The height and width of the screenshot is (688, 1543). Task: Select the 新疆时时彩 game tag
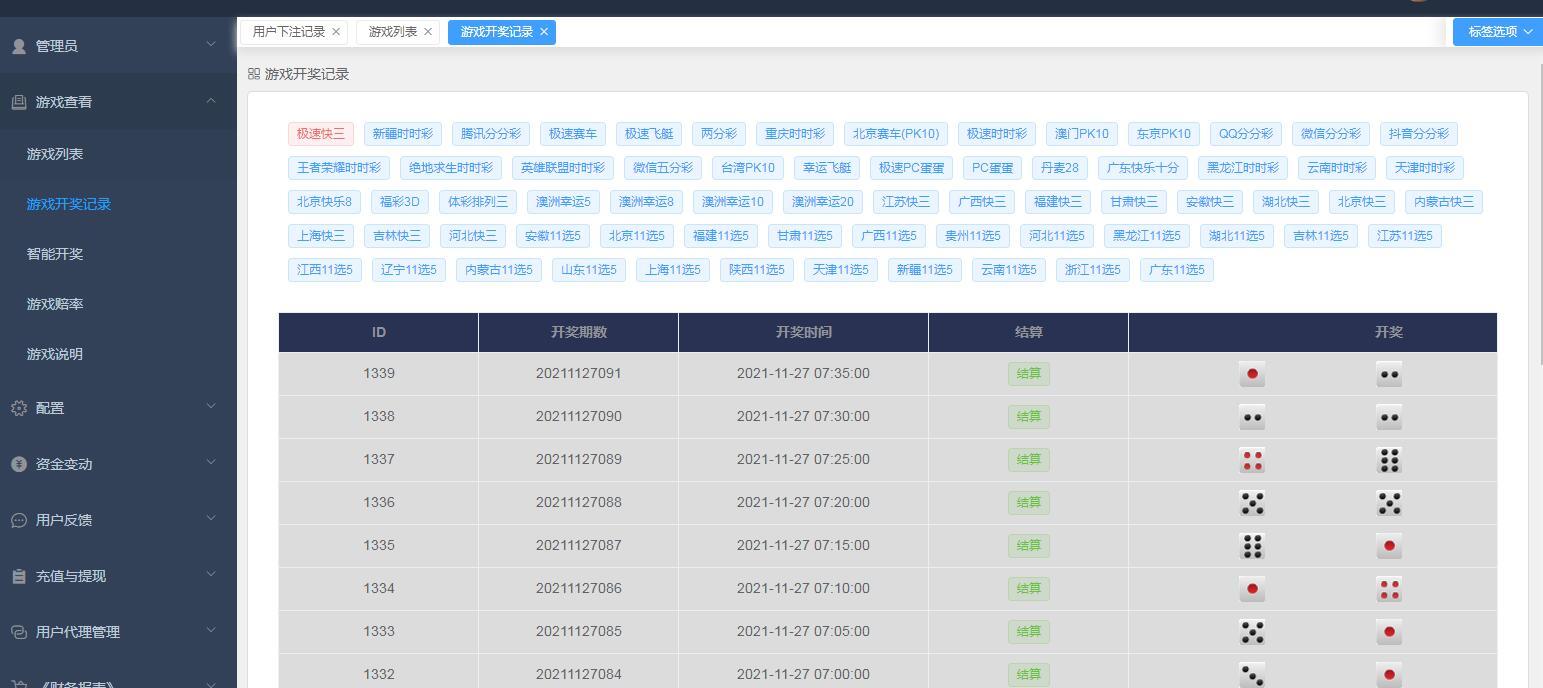tap(402, 134)
